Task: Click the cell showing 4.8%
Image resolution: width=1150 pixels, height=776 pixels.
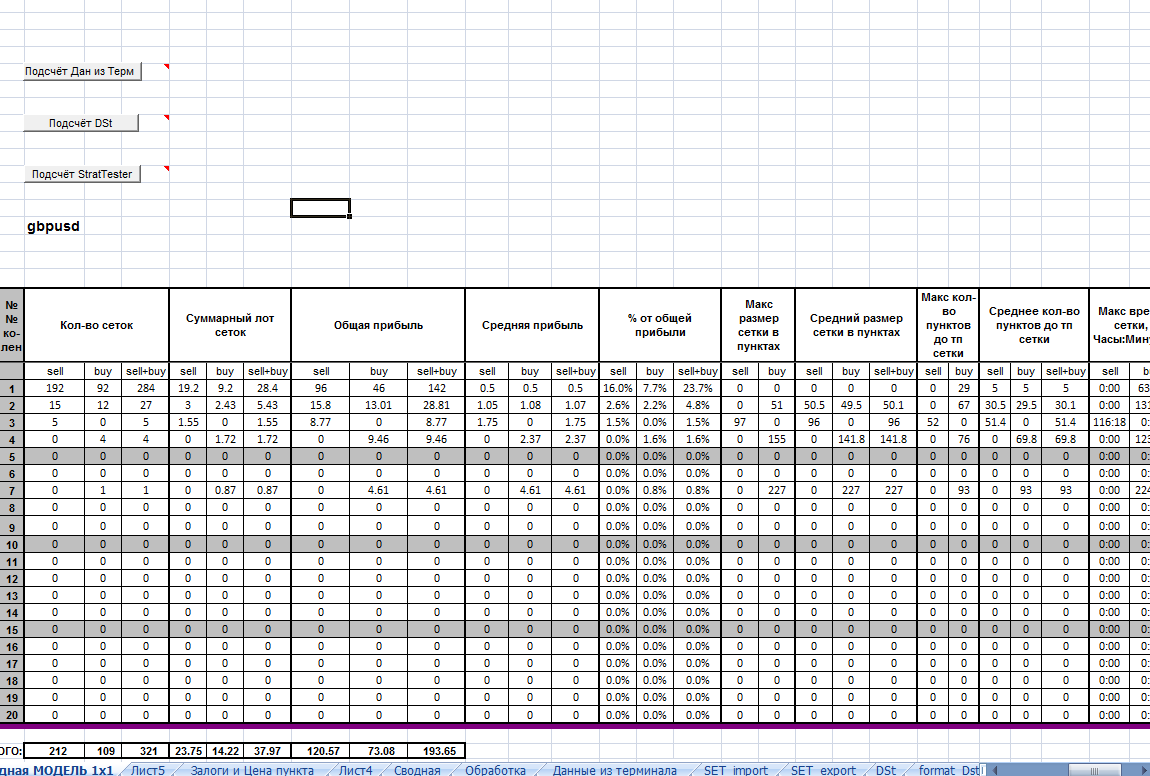Action: (697, 405)
